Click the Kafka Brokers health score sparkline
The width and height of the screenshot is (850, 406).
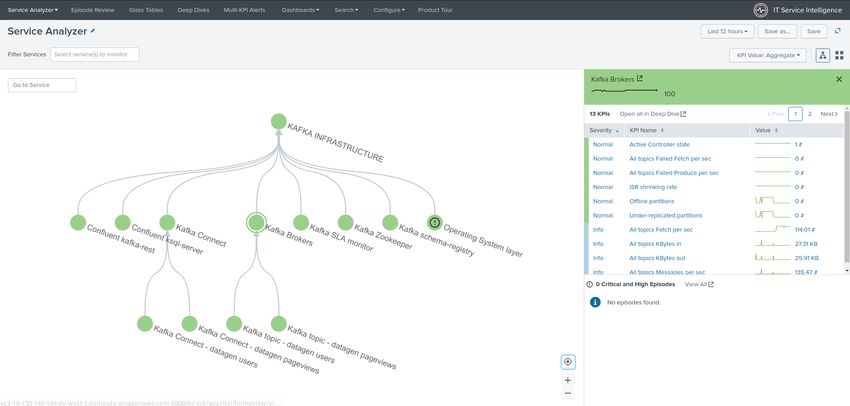tap(624, 91)
